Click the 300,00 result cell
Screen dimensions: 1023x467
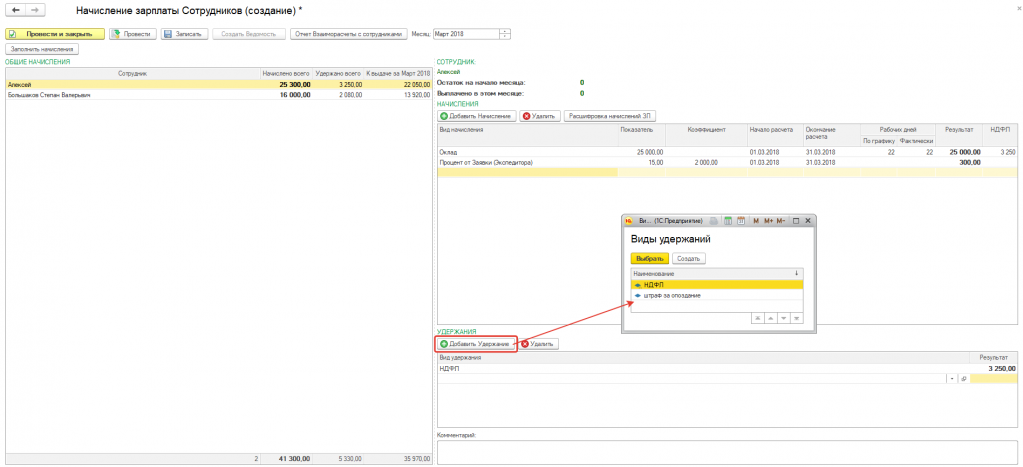(x=958, y=162)
